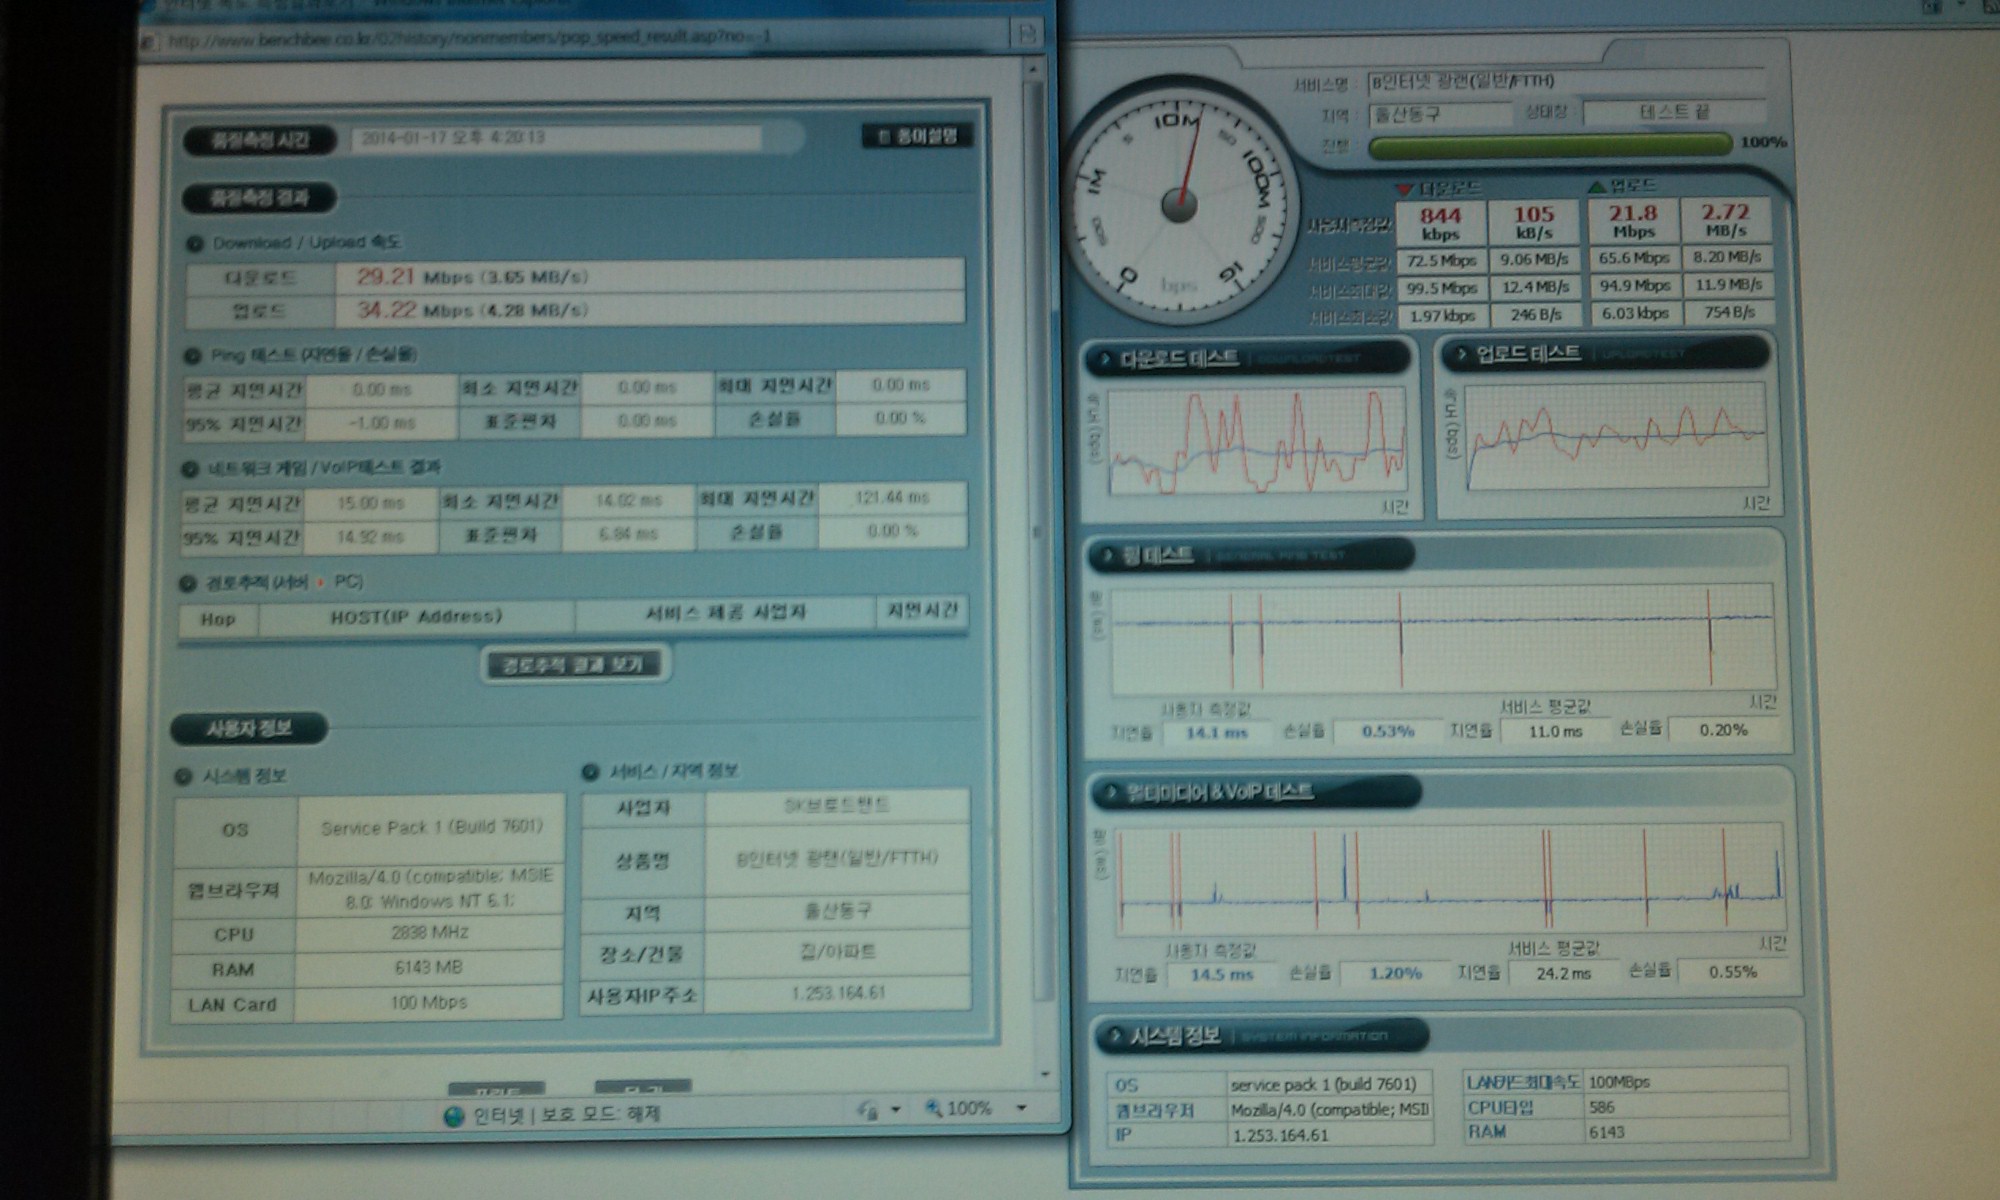The width and height of the screenshot is (2000, 1200).
Task: Click the bullet icon beside 네트워크 게임/VoIP테스트 결과
Action: point(190,469)
